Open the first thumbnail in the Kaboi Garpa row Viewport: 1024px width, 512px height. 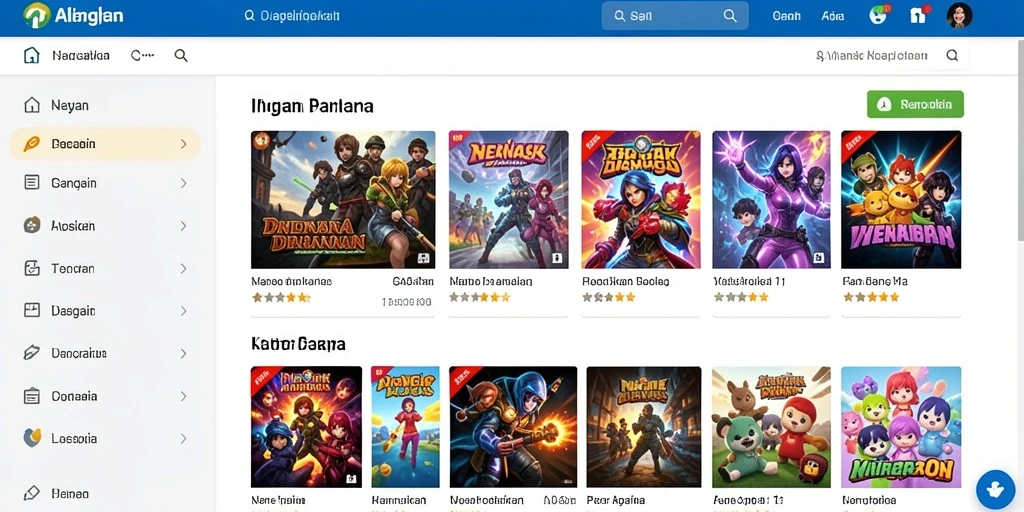(x=306, y=427)
